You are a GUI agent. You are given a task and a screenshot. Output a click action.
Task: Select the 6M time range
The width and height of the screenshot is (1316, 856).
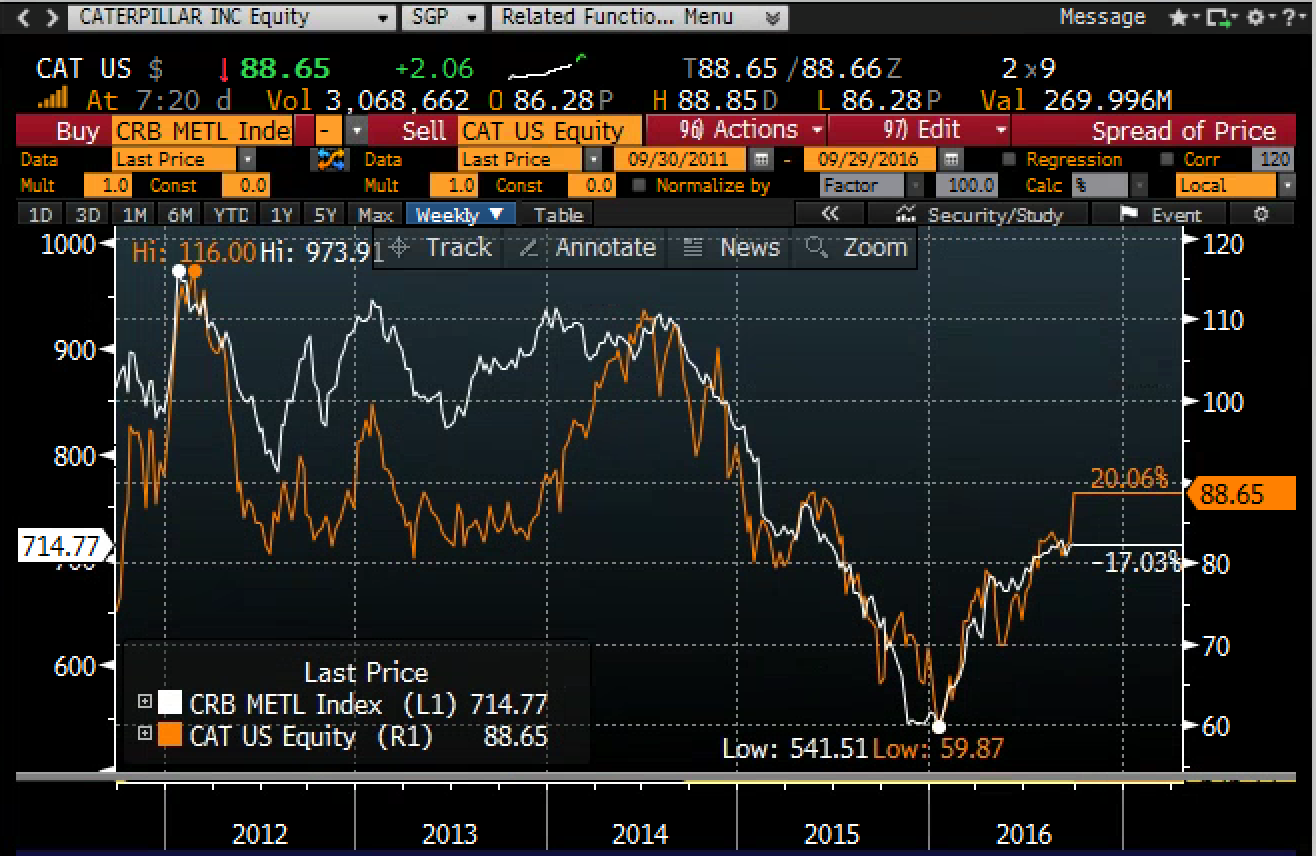(x=181, y=214)
